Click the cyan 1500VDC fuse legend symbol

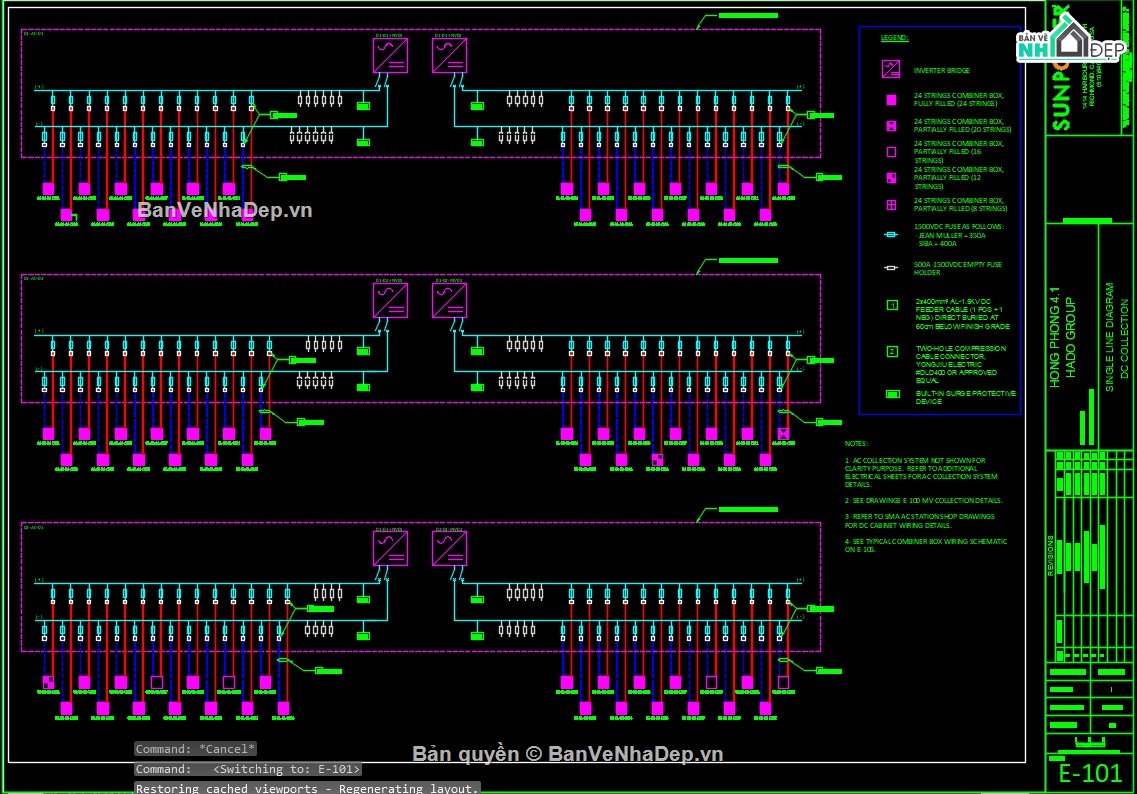pyautogui.click(x=890, y=235)
